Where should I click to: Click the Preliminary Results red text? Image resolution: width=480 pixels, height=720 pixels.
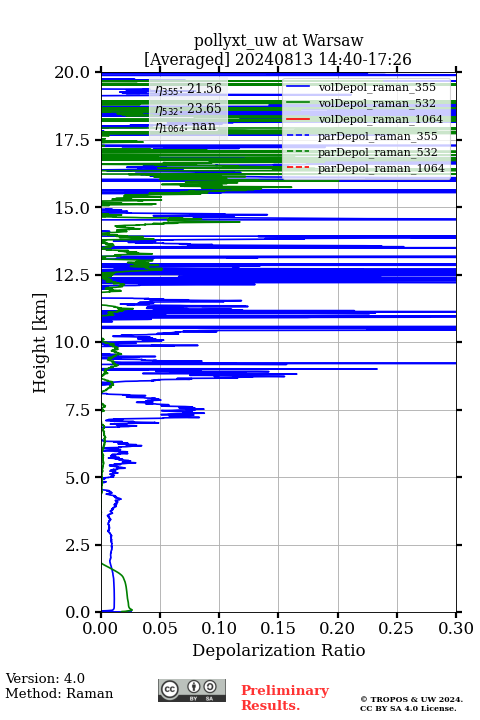[x=285, y=697]
